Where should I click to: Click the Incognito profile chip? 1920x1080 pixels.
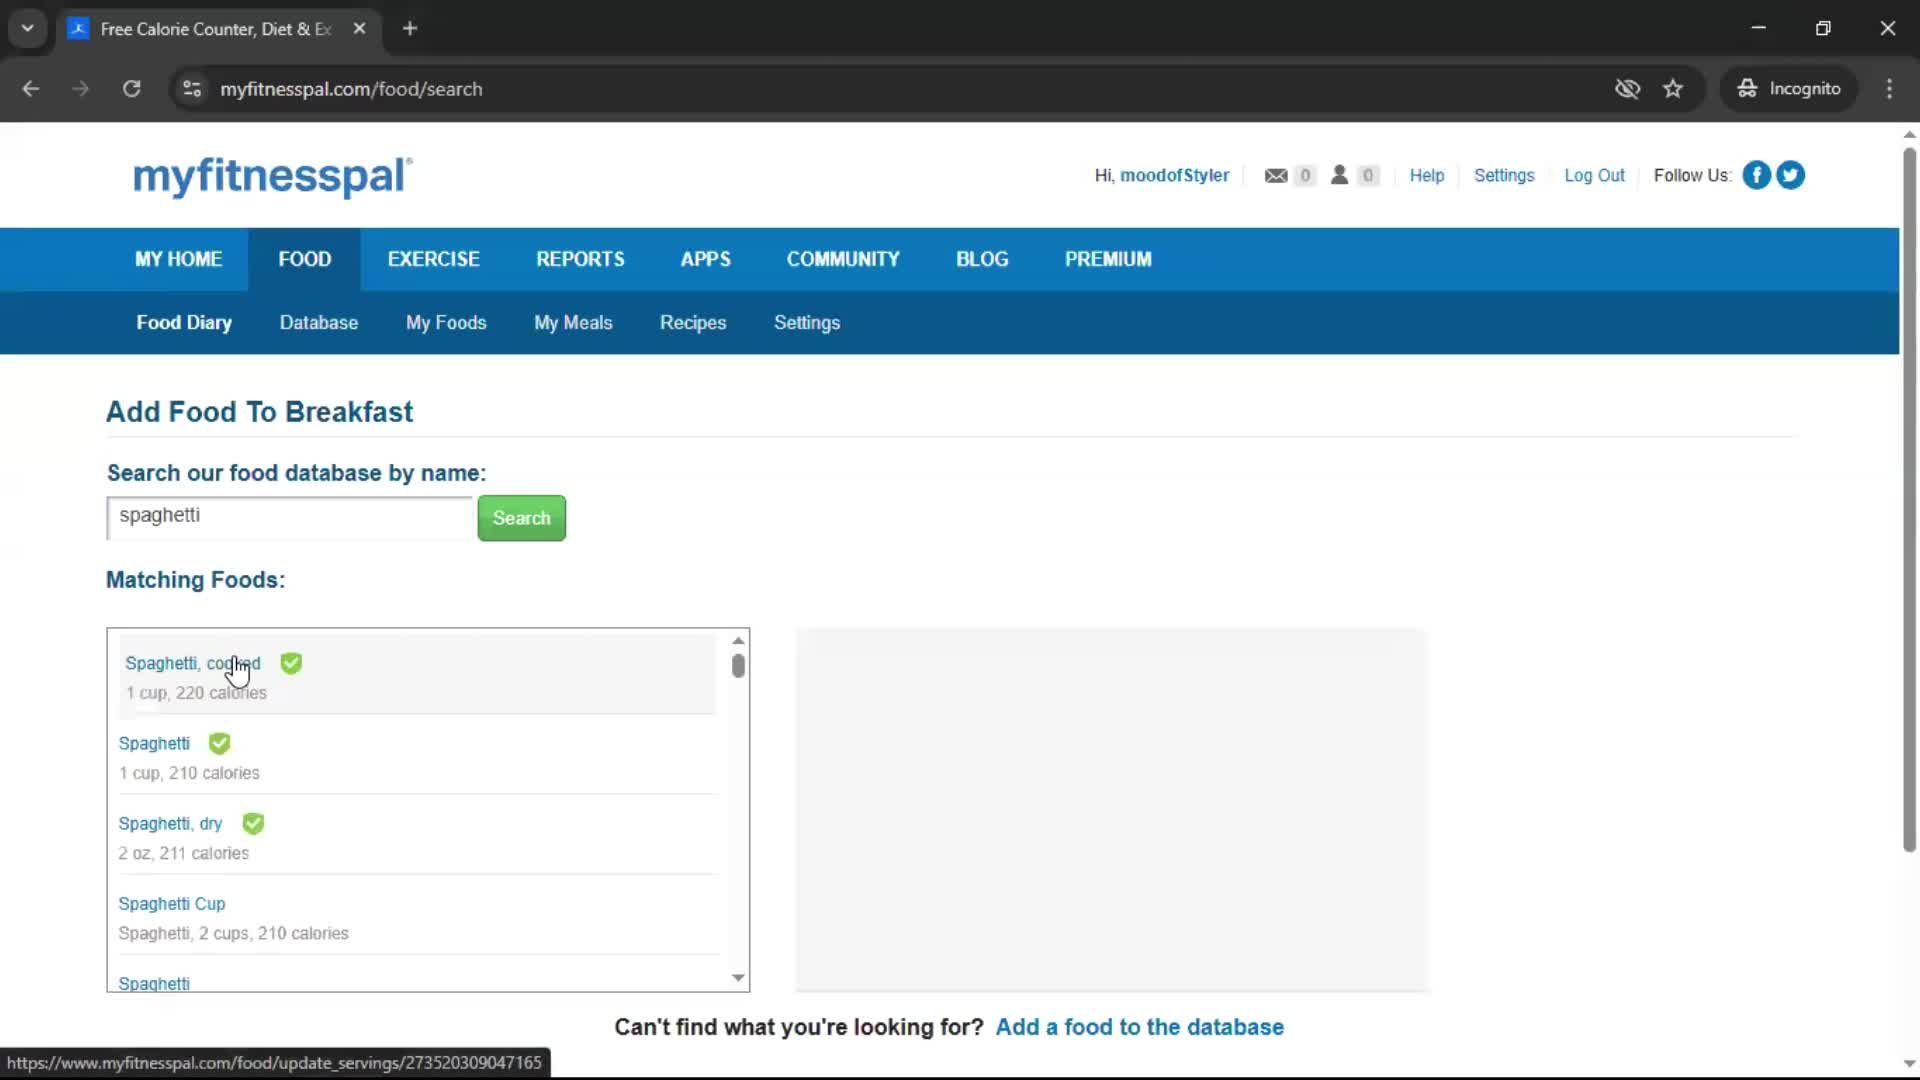click(1789, 89)
